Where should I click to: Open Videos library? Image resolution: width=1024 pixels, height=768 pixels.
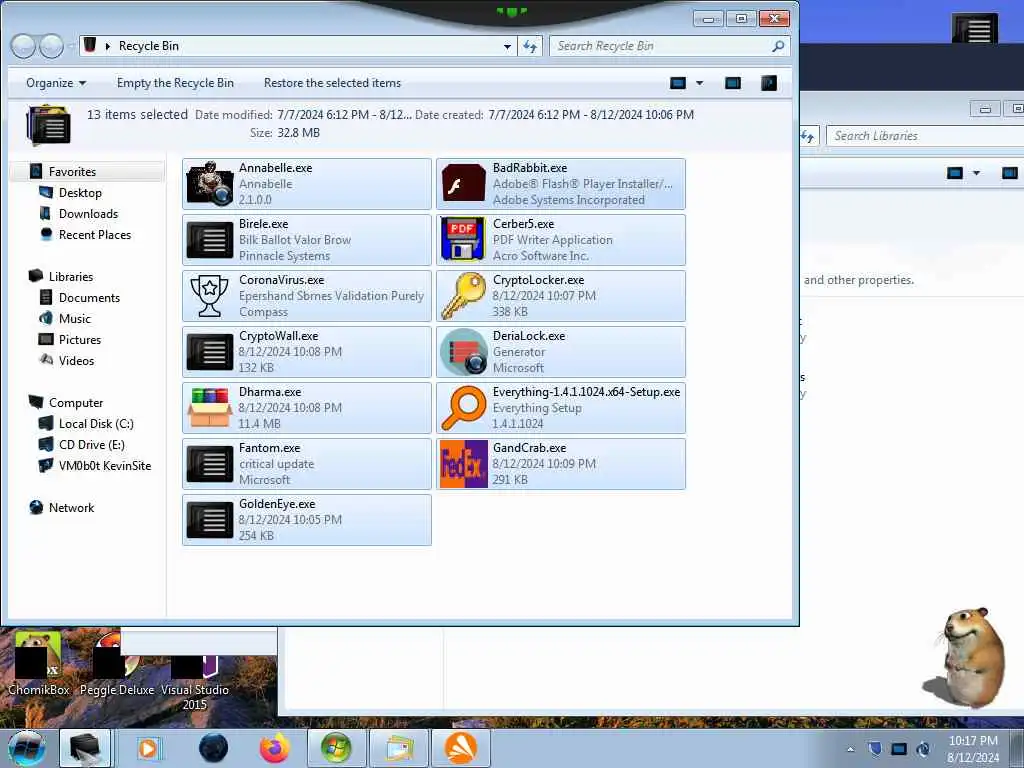(76, 360)
